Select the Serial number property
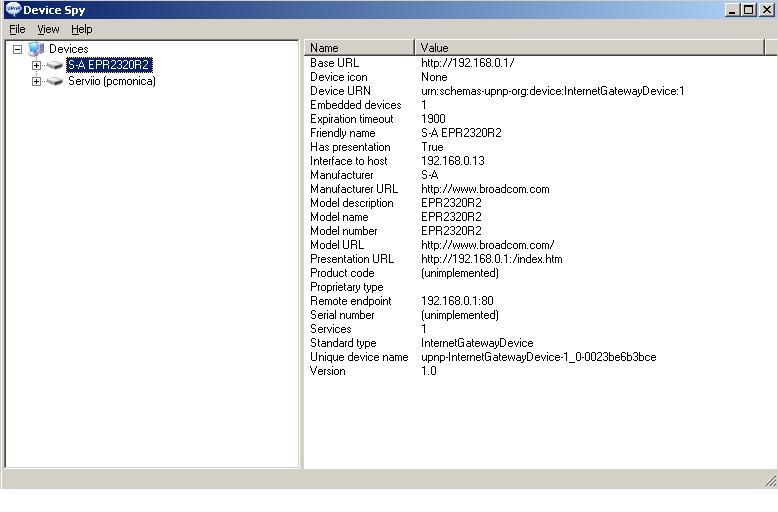The width and height of the screenshot is (778, 512). click(x=342, y=315)
